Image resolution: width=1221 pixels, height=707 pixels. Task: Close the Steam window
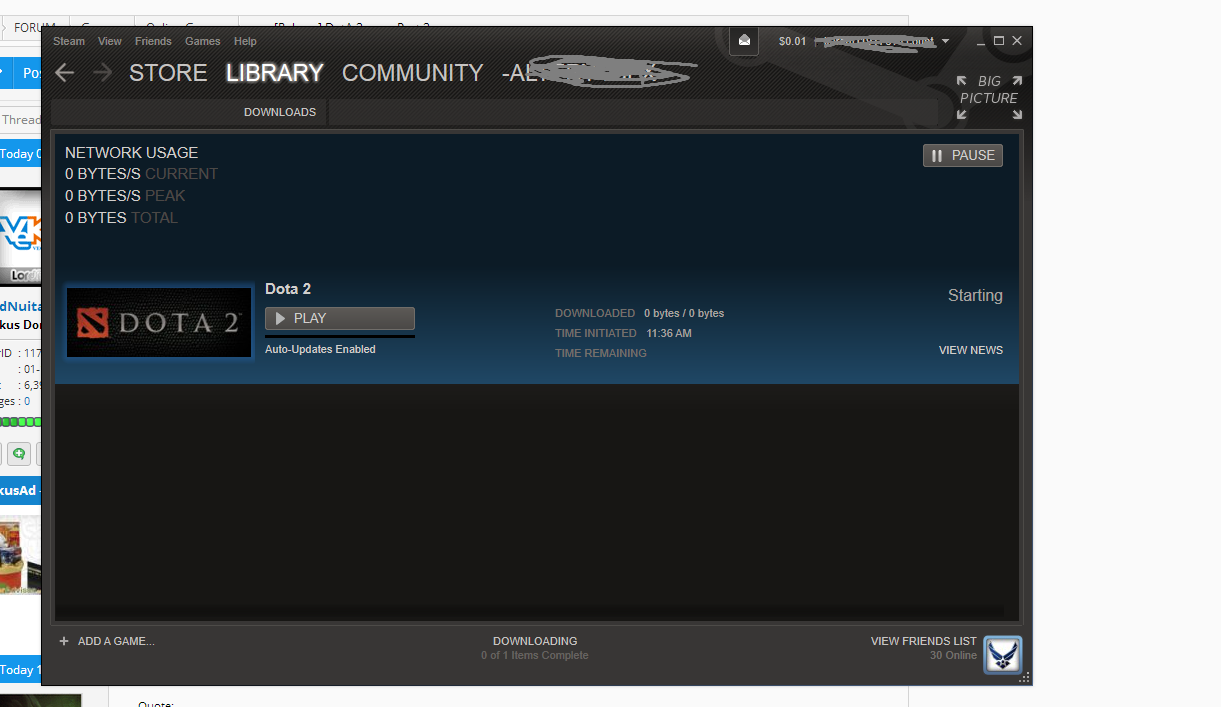click(x=1017, y=41)
